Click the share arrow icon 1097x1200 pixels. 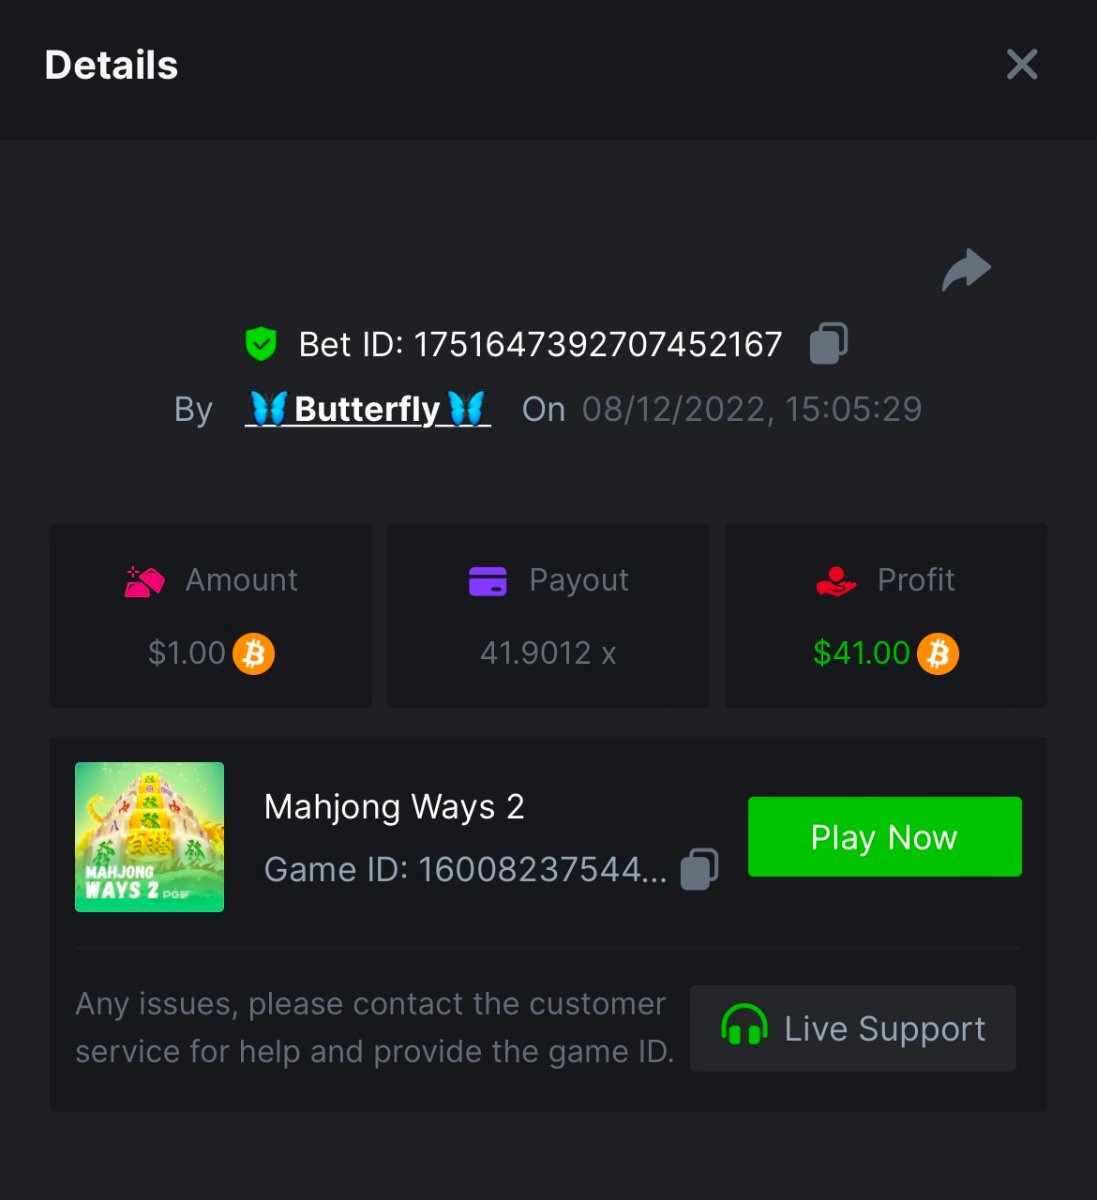pyautogui.click(x=966, y=270)
